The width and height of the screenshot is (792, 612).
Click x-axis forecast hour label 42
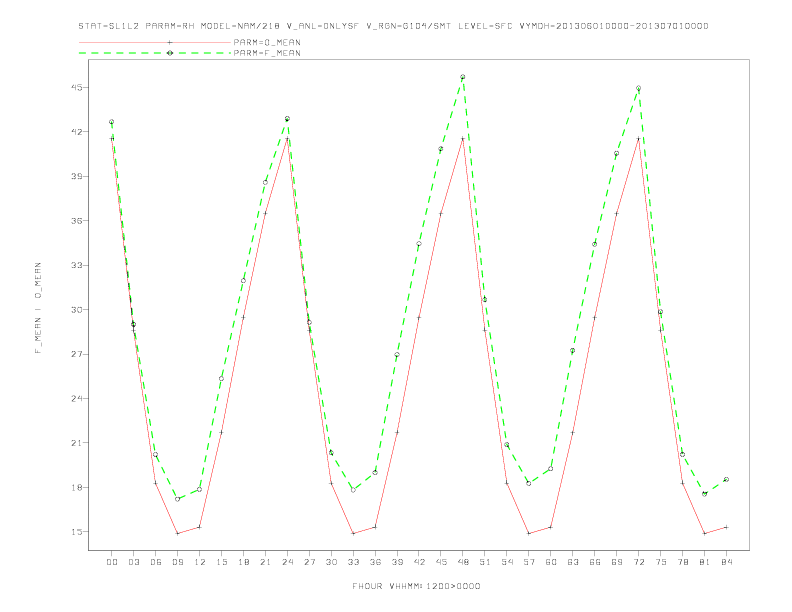[x=419, y=562]
